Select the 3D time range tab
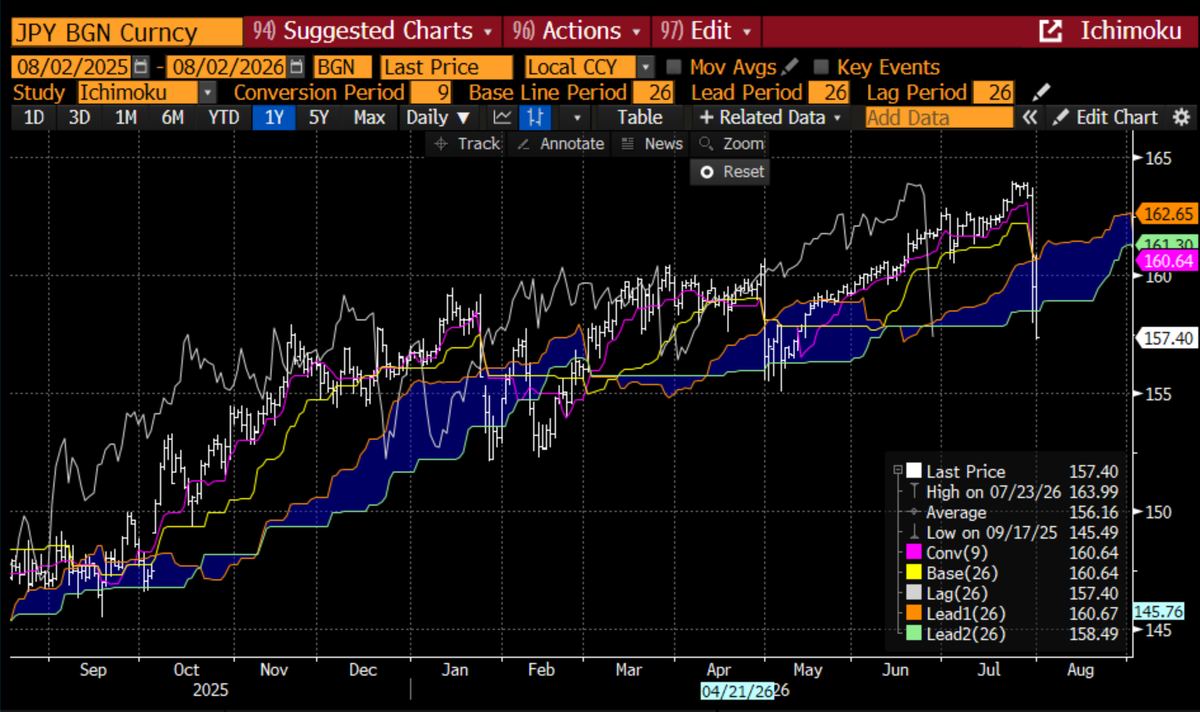 coord(79,117)
